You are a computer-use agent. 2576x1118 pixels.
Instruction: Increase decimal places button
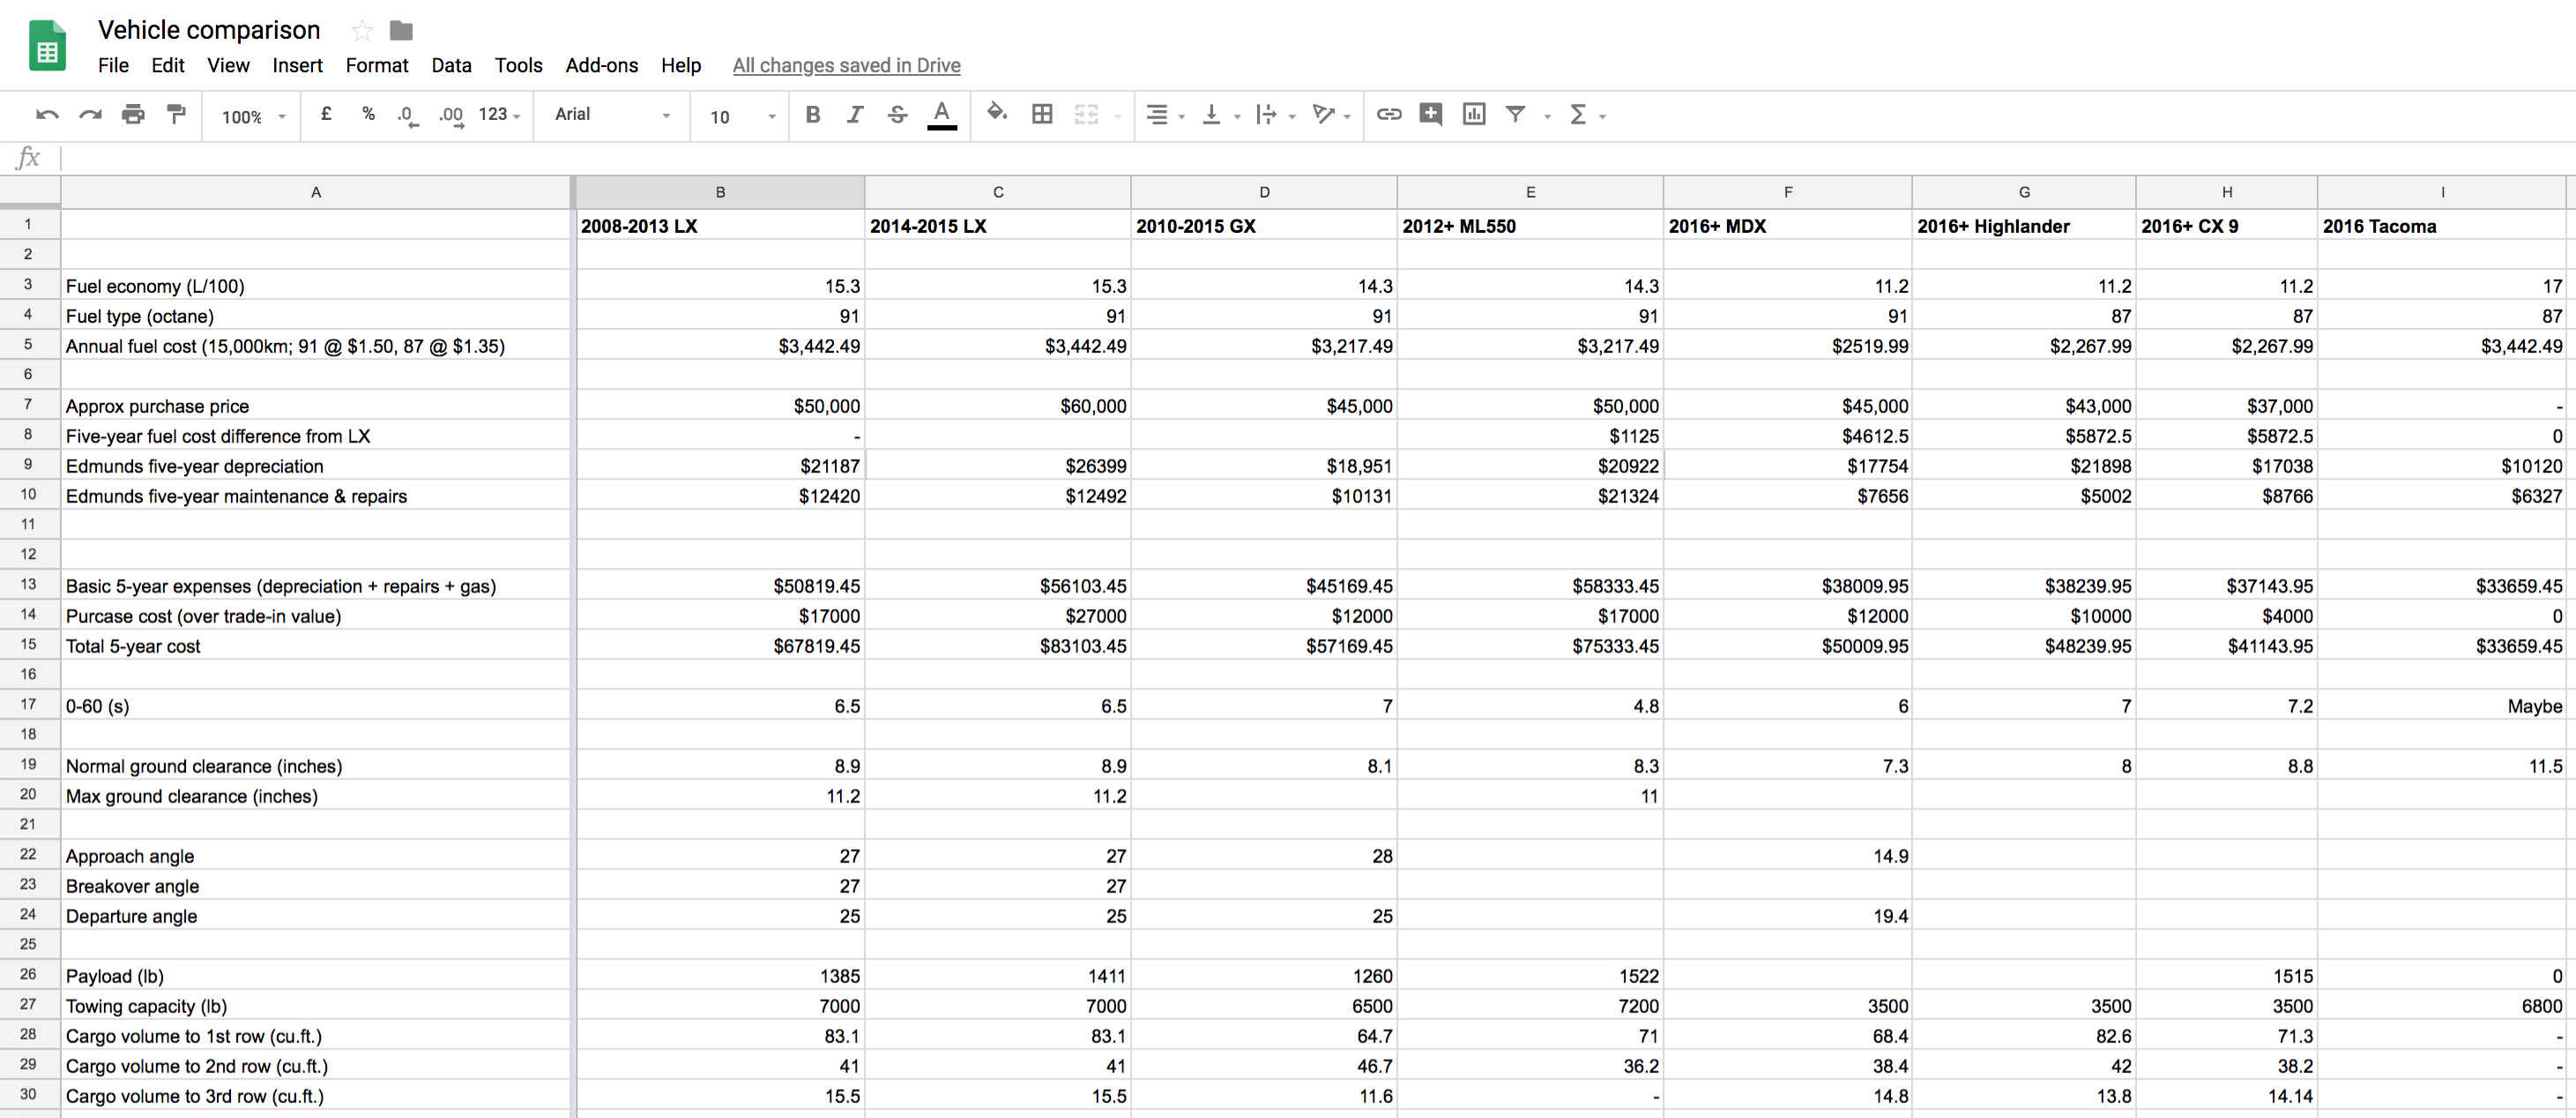(x=451, y=116)
